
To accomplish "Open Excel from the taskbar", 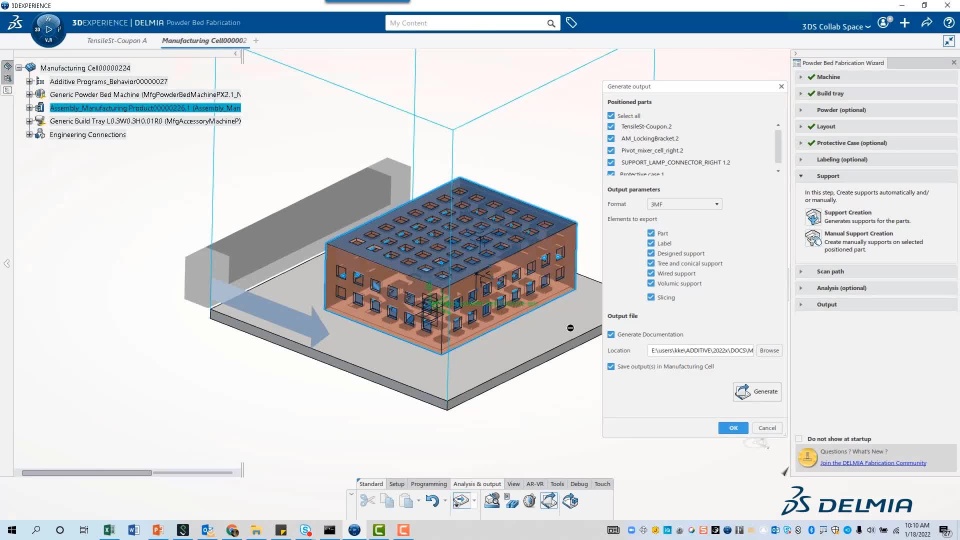I will click(x=109, y=530).
